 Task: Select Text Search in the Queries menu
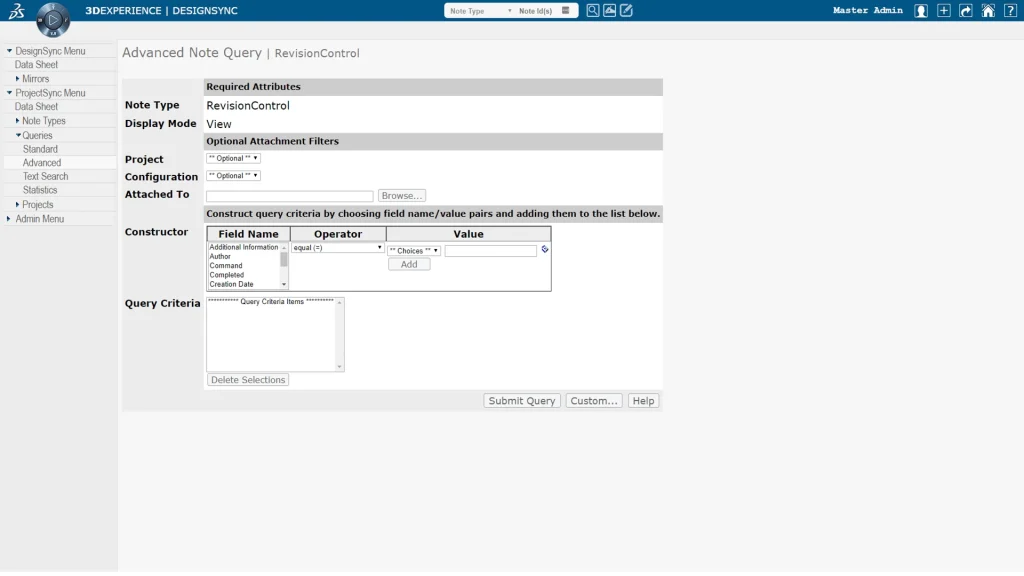(x=45, y=176)
